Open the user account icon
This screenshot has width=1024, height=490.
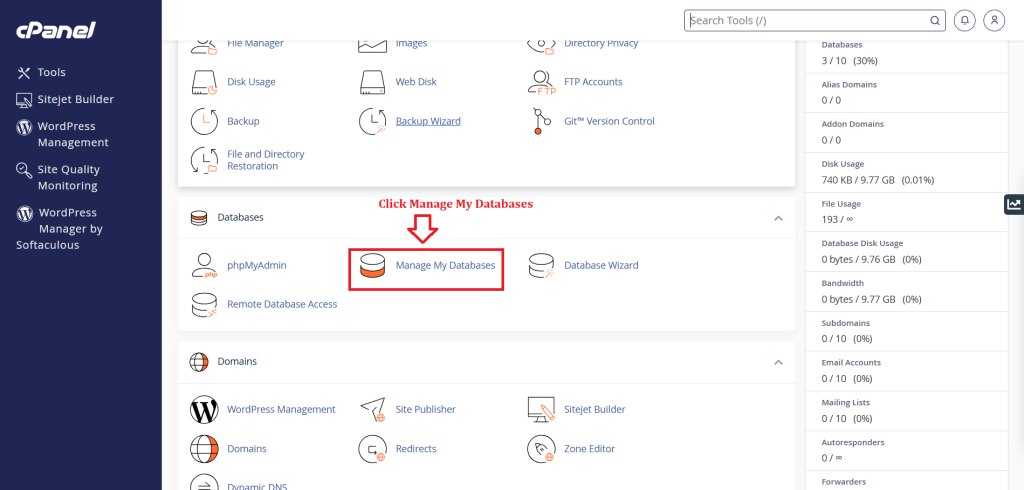[x=994, y=20]
